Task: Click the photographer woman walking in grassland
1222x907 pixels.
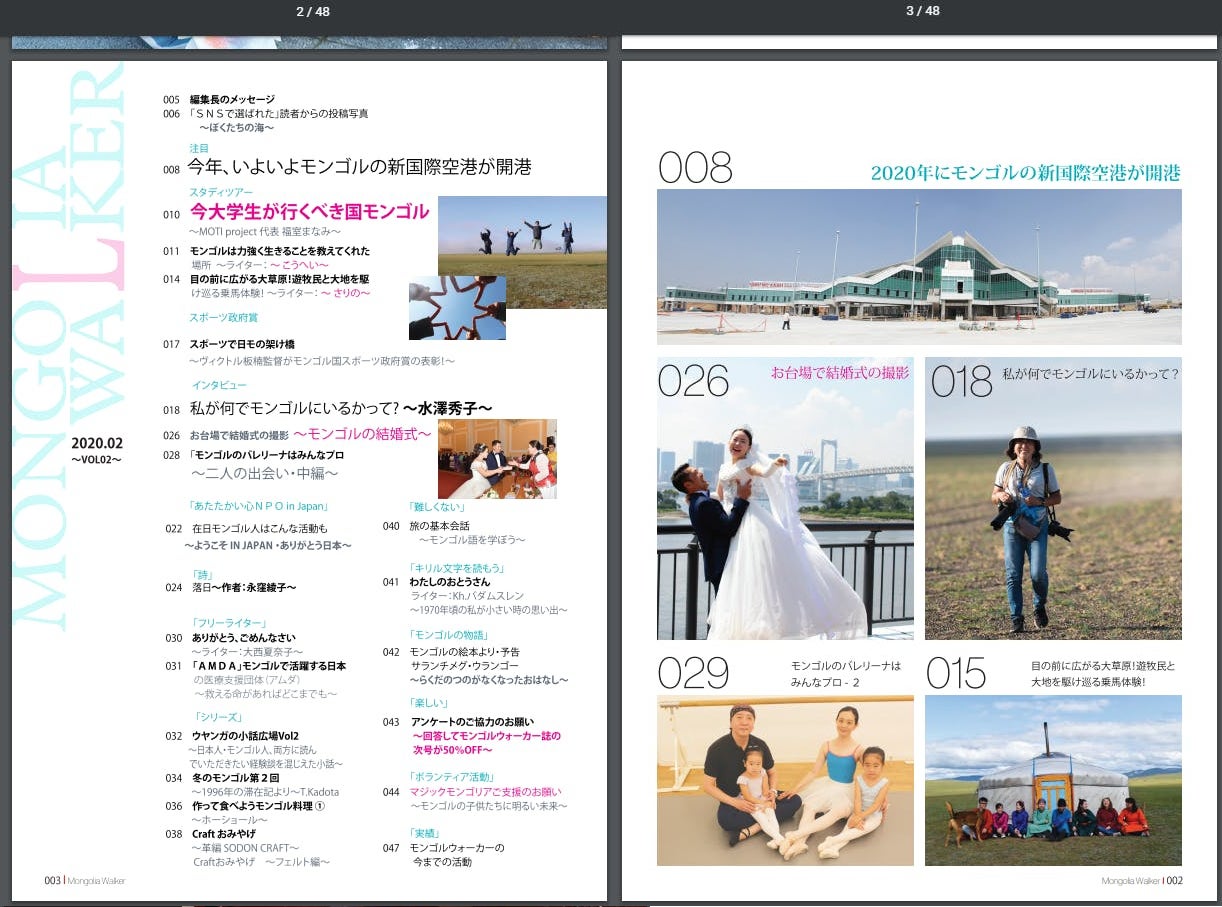Action: (1052, 498)
